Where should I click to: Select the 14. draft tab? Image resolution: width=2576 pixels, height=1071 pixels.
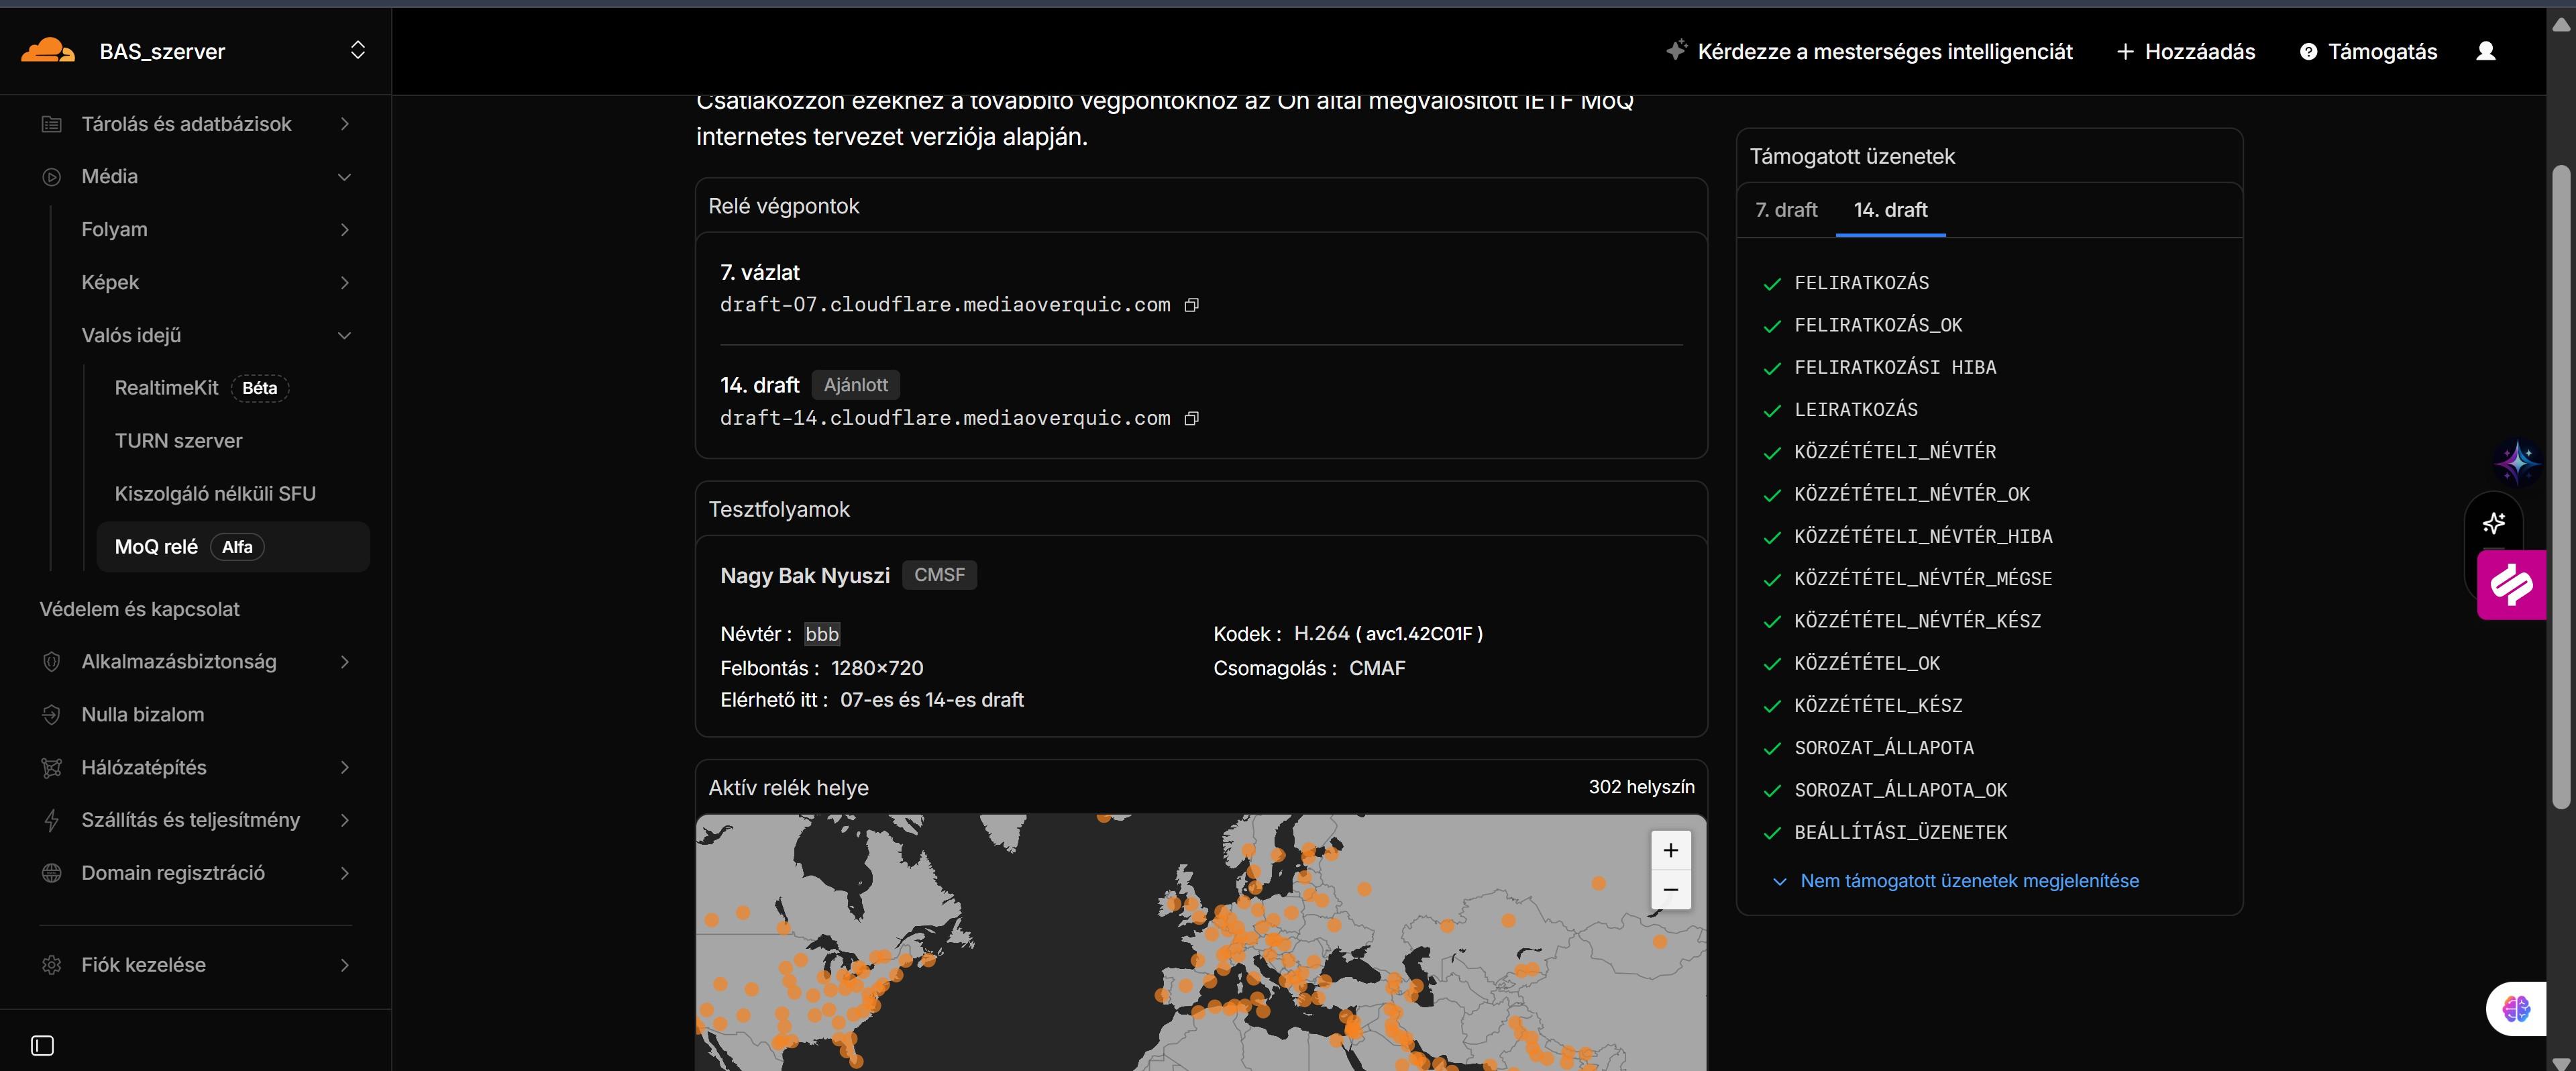click(1890, 210)
